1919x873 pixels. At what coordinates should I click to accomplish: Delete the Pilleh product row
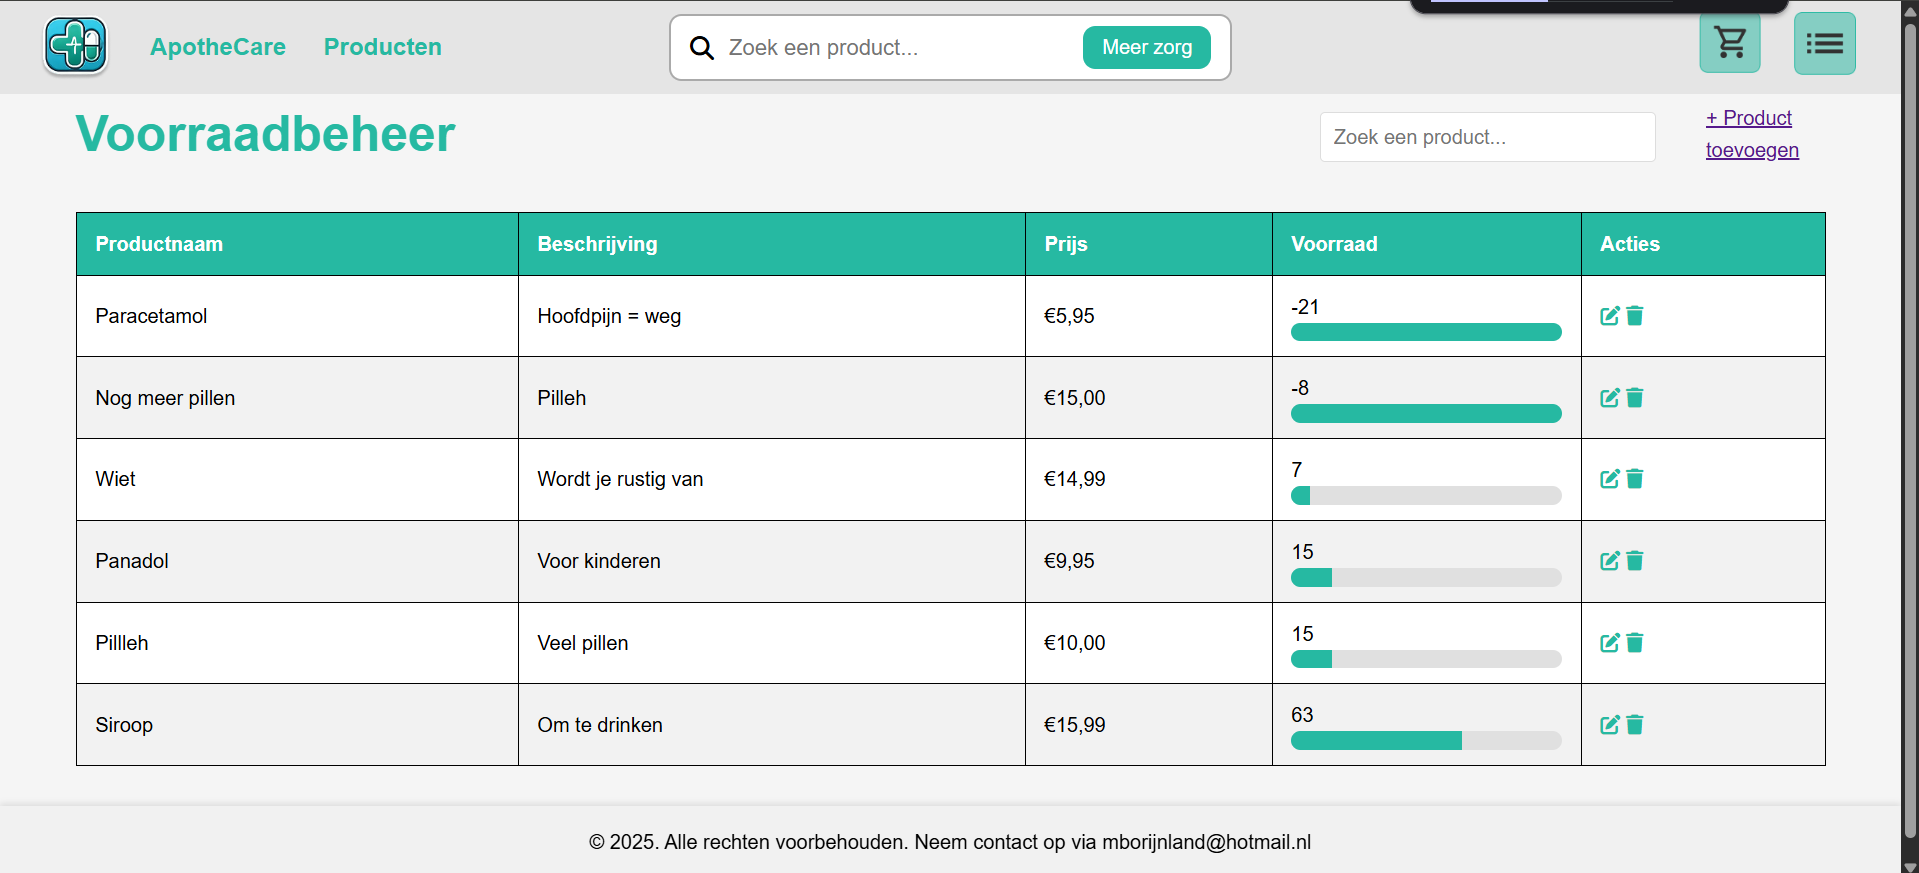point(1635,643)
